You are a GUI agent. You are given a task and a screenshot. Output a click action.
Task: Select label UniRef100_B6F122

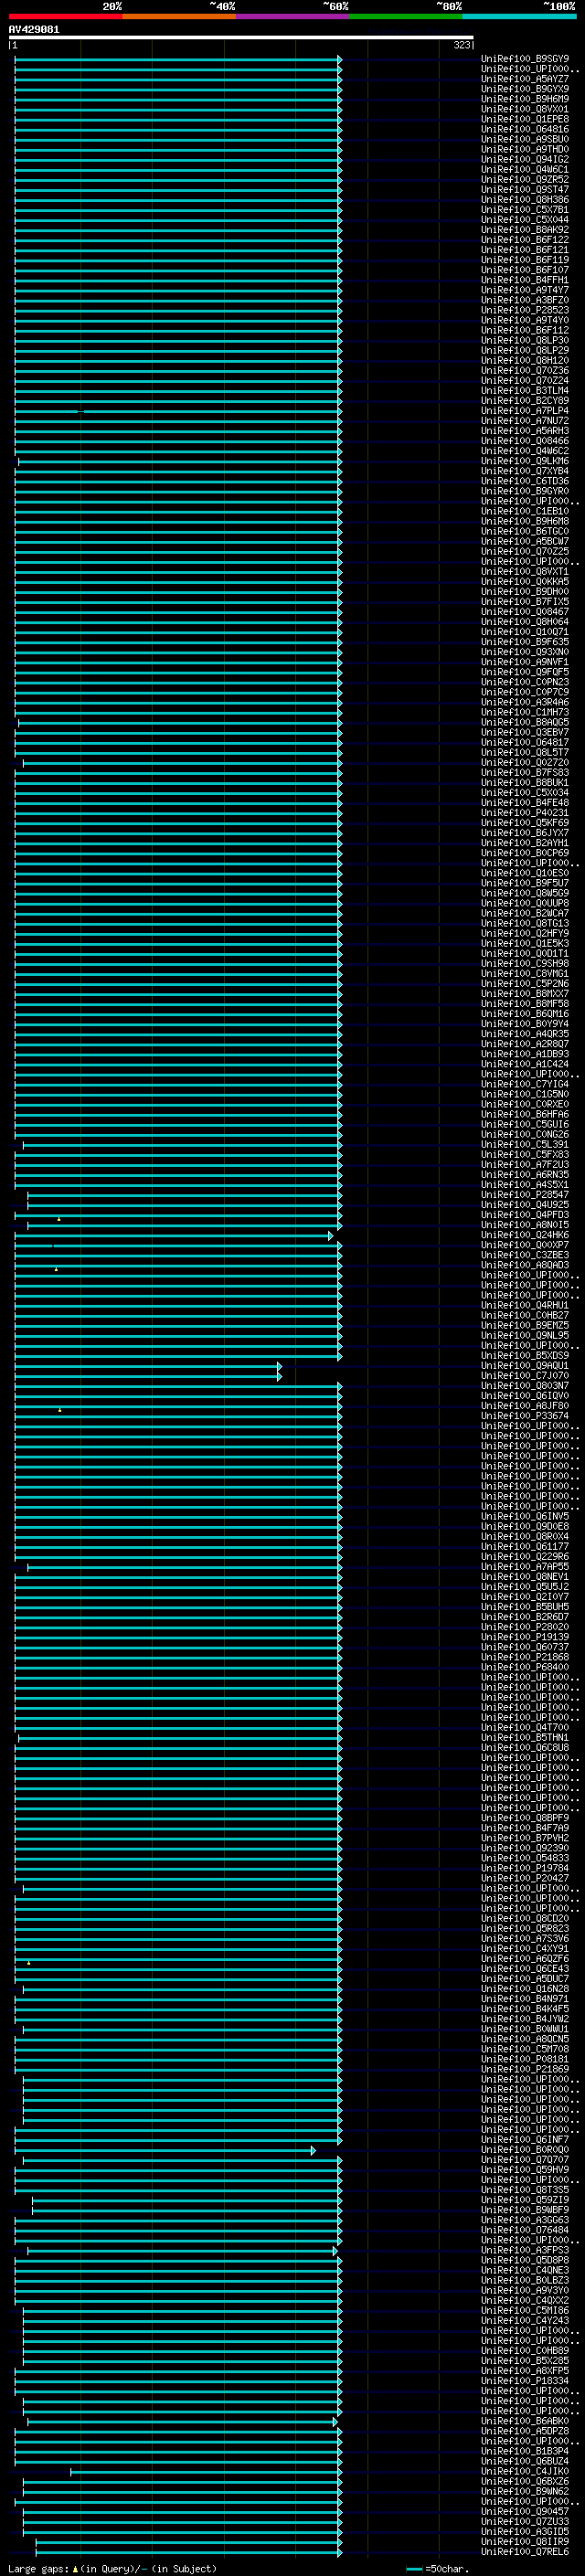coord(525,240)
